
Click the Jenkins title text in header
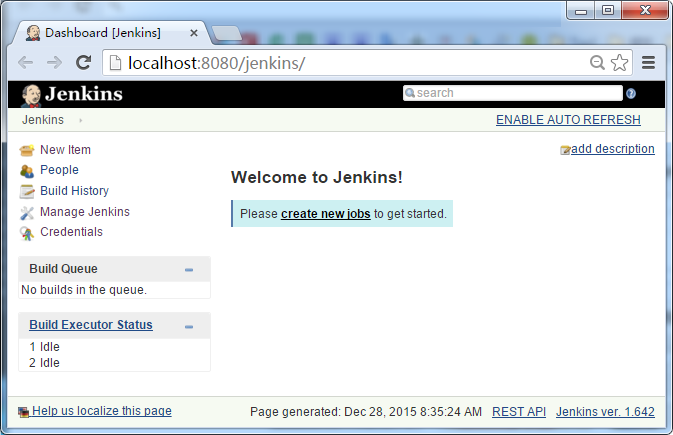[84, 94]
